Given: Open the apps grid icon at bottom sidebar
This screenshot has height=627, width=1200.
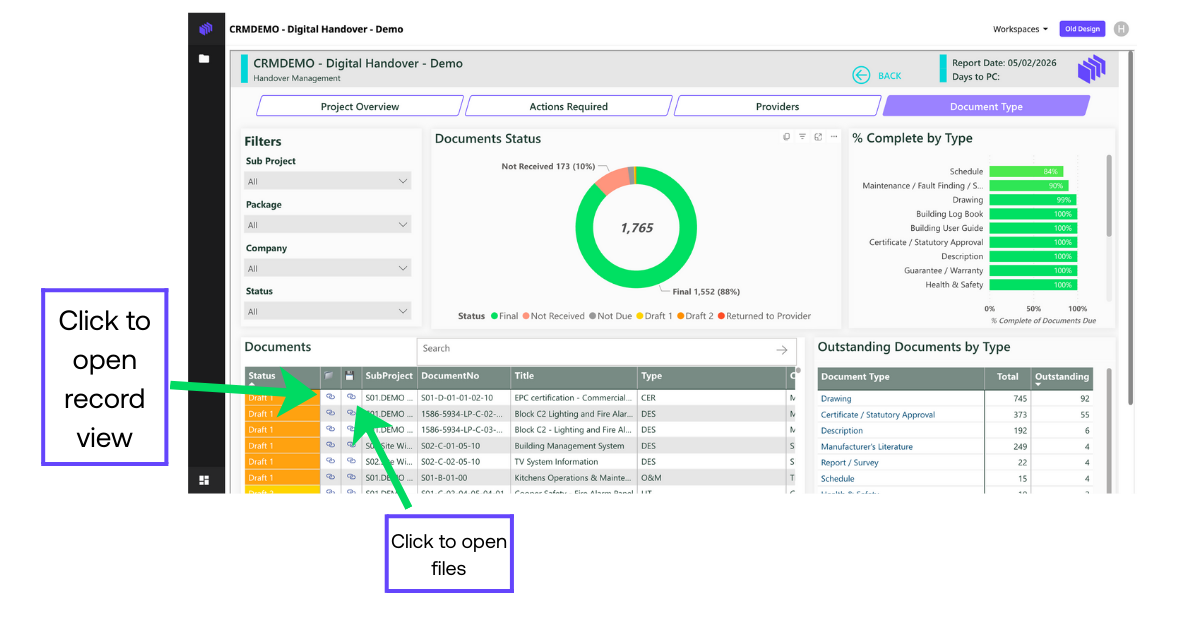Looking at the screenshot, I should 204,479.
